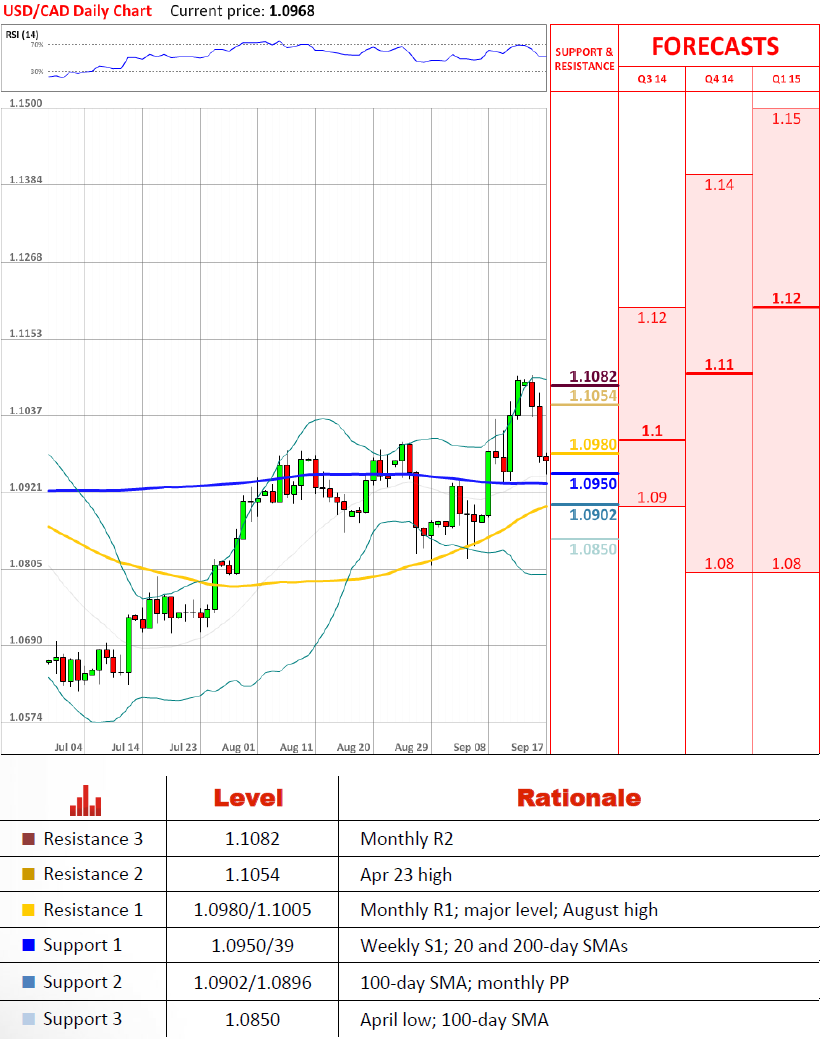The image size is (820, 1039).
Task: Click the 'Jul 04' date axis label
Action: tap(68, 747)
